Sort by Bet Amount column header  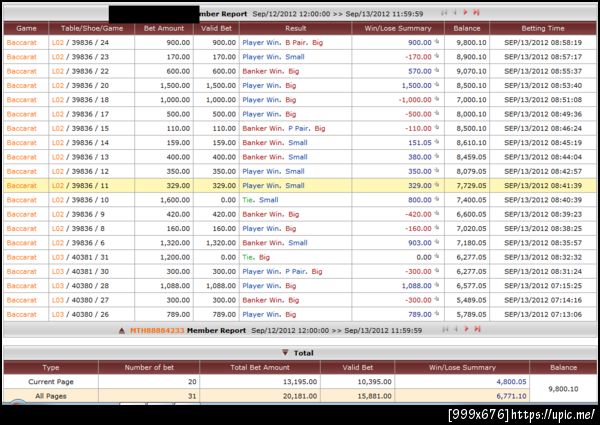(164, 28)
